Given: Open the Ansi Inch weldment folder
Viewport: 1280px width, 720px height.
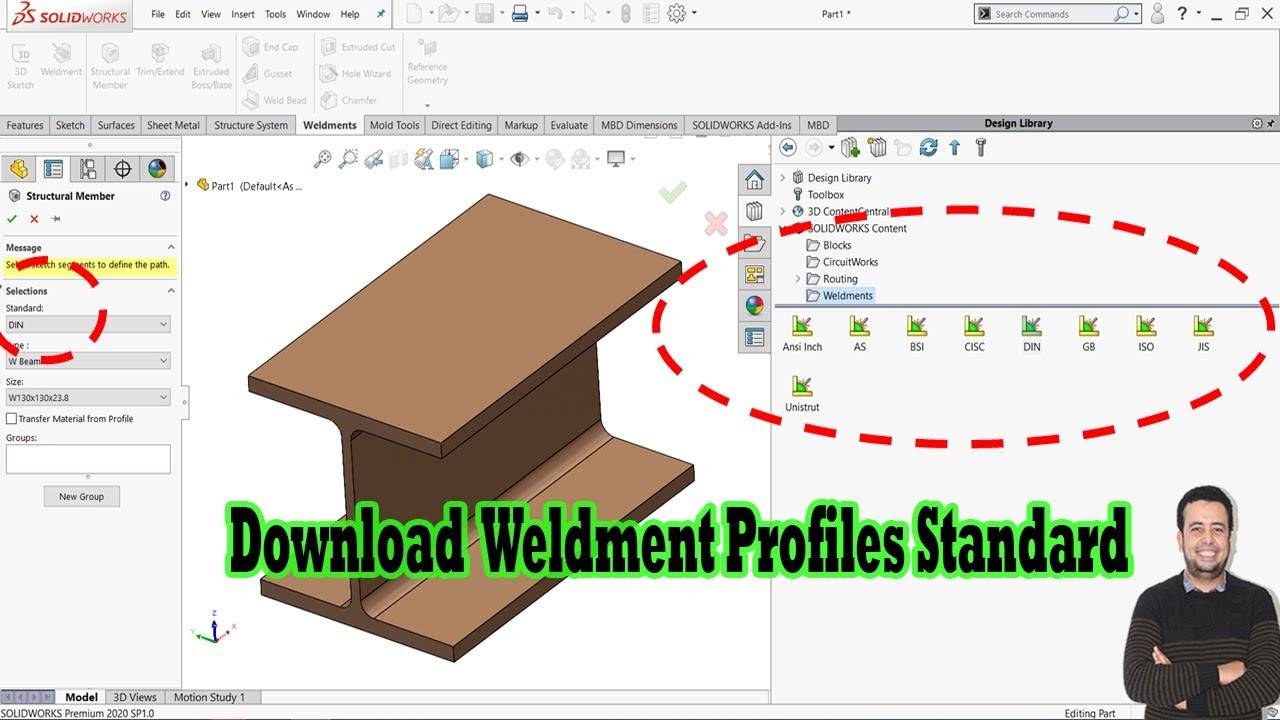Looking at the screenshot, I should [x=802, y=334].
